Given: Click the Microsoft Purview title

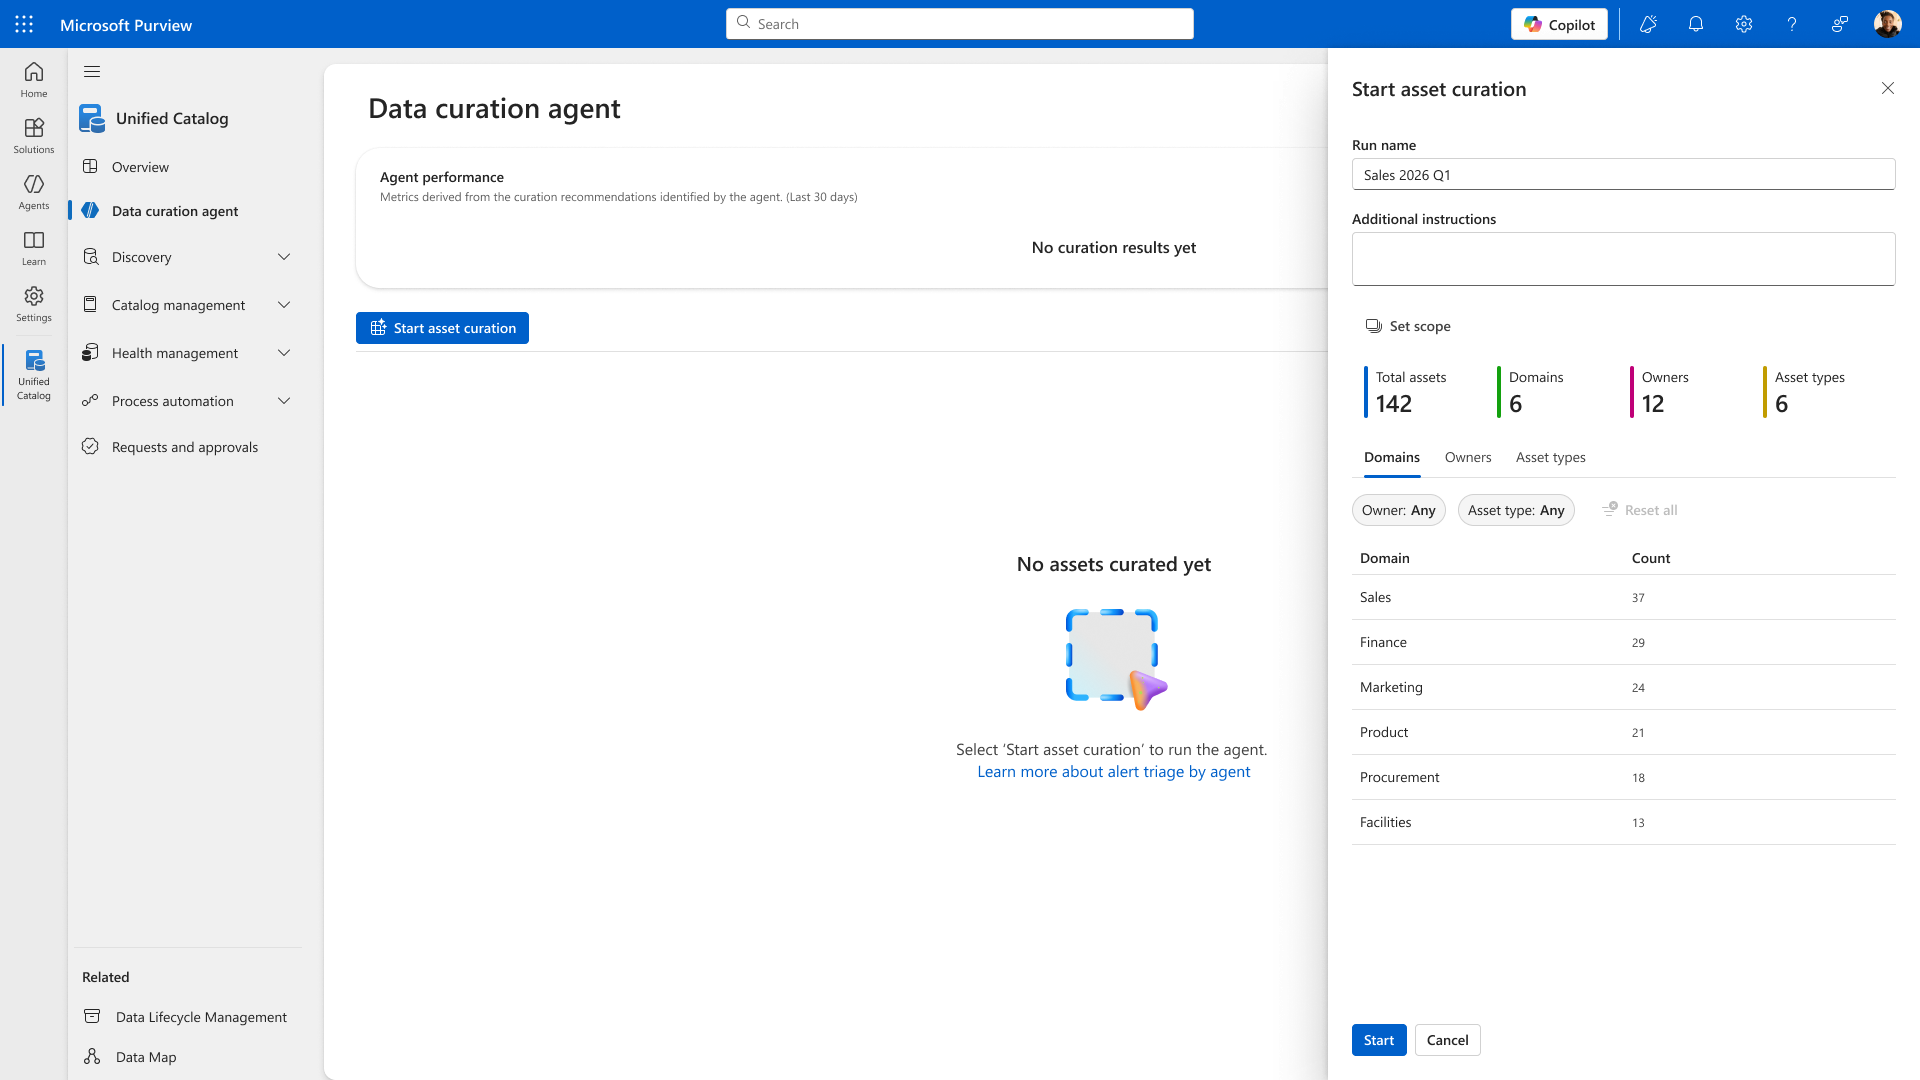Looking at the screenshot, I should point(126,25).
